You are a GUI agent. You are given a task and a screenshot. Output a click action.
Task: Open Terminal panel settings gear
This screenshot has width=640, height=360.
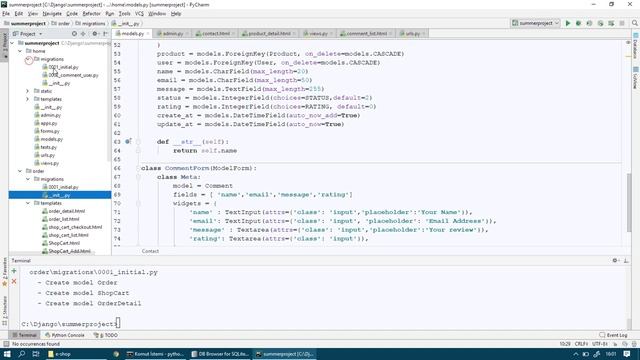pyautogui.click(x=615, y=260)
